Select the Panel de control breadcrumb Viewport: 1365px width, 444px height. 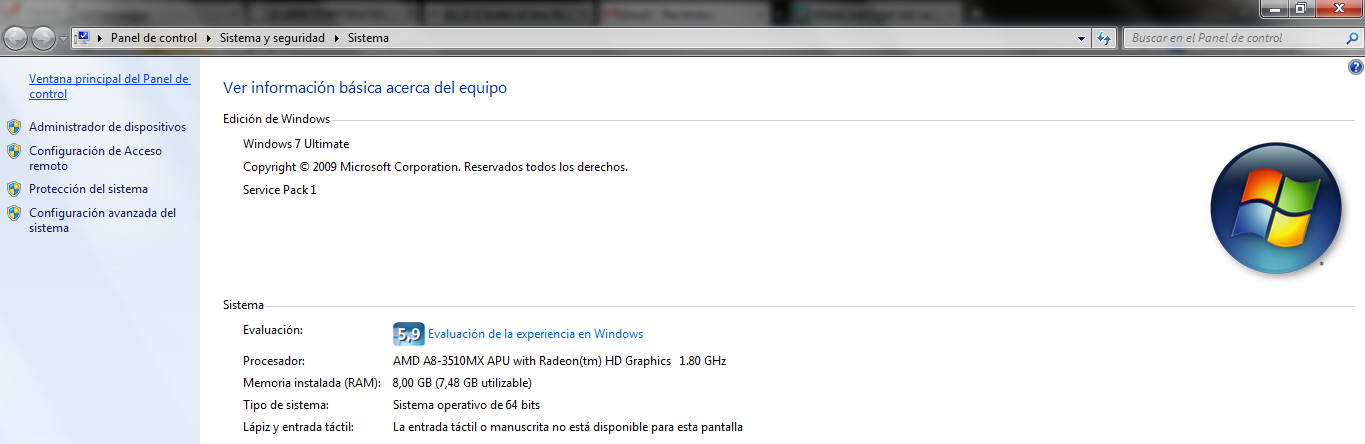pos(155,38)
